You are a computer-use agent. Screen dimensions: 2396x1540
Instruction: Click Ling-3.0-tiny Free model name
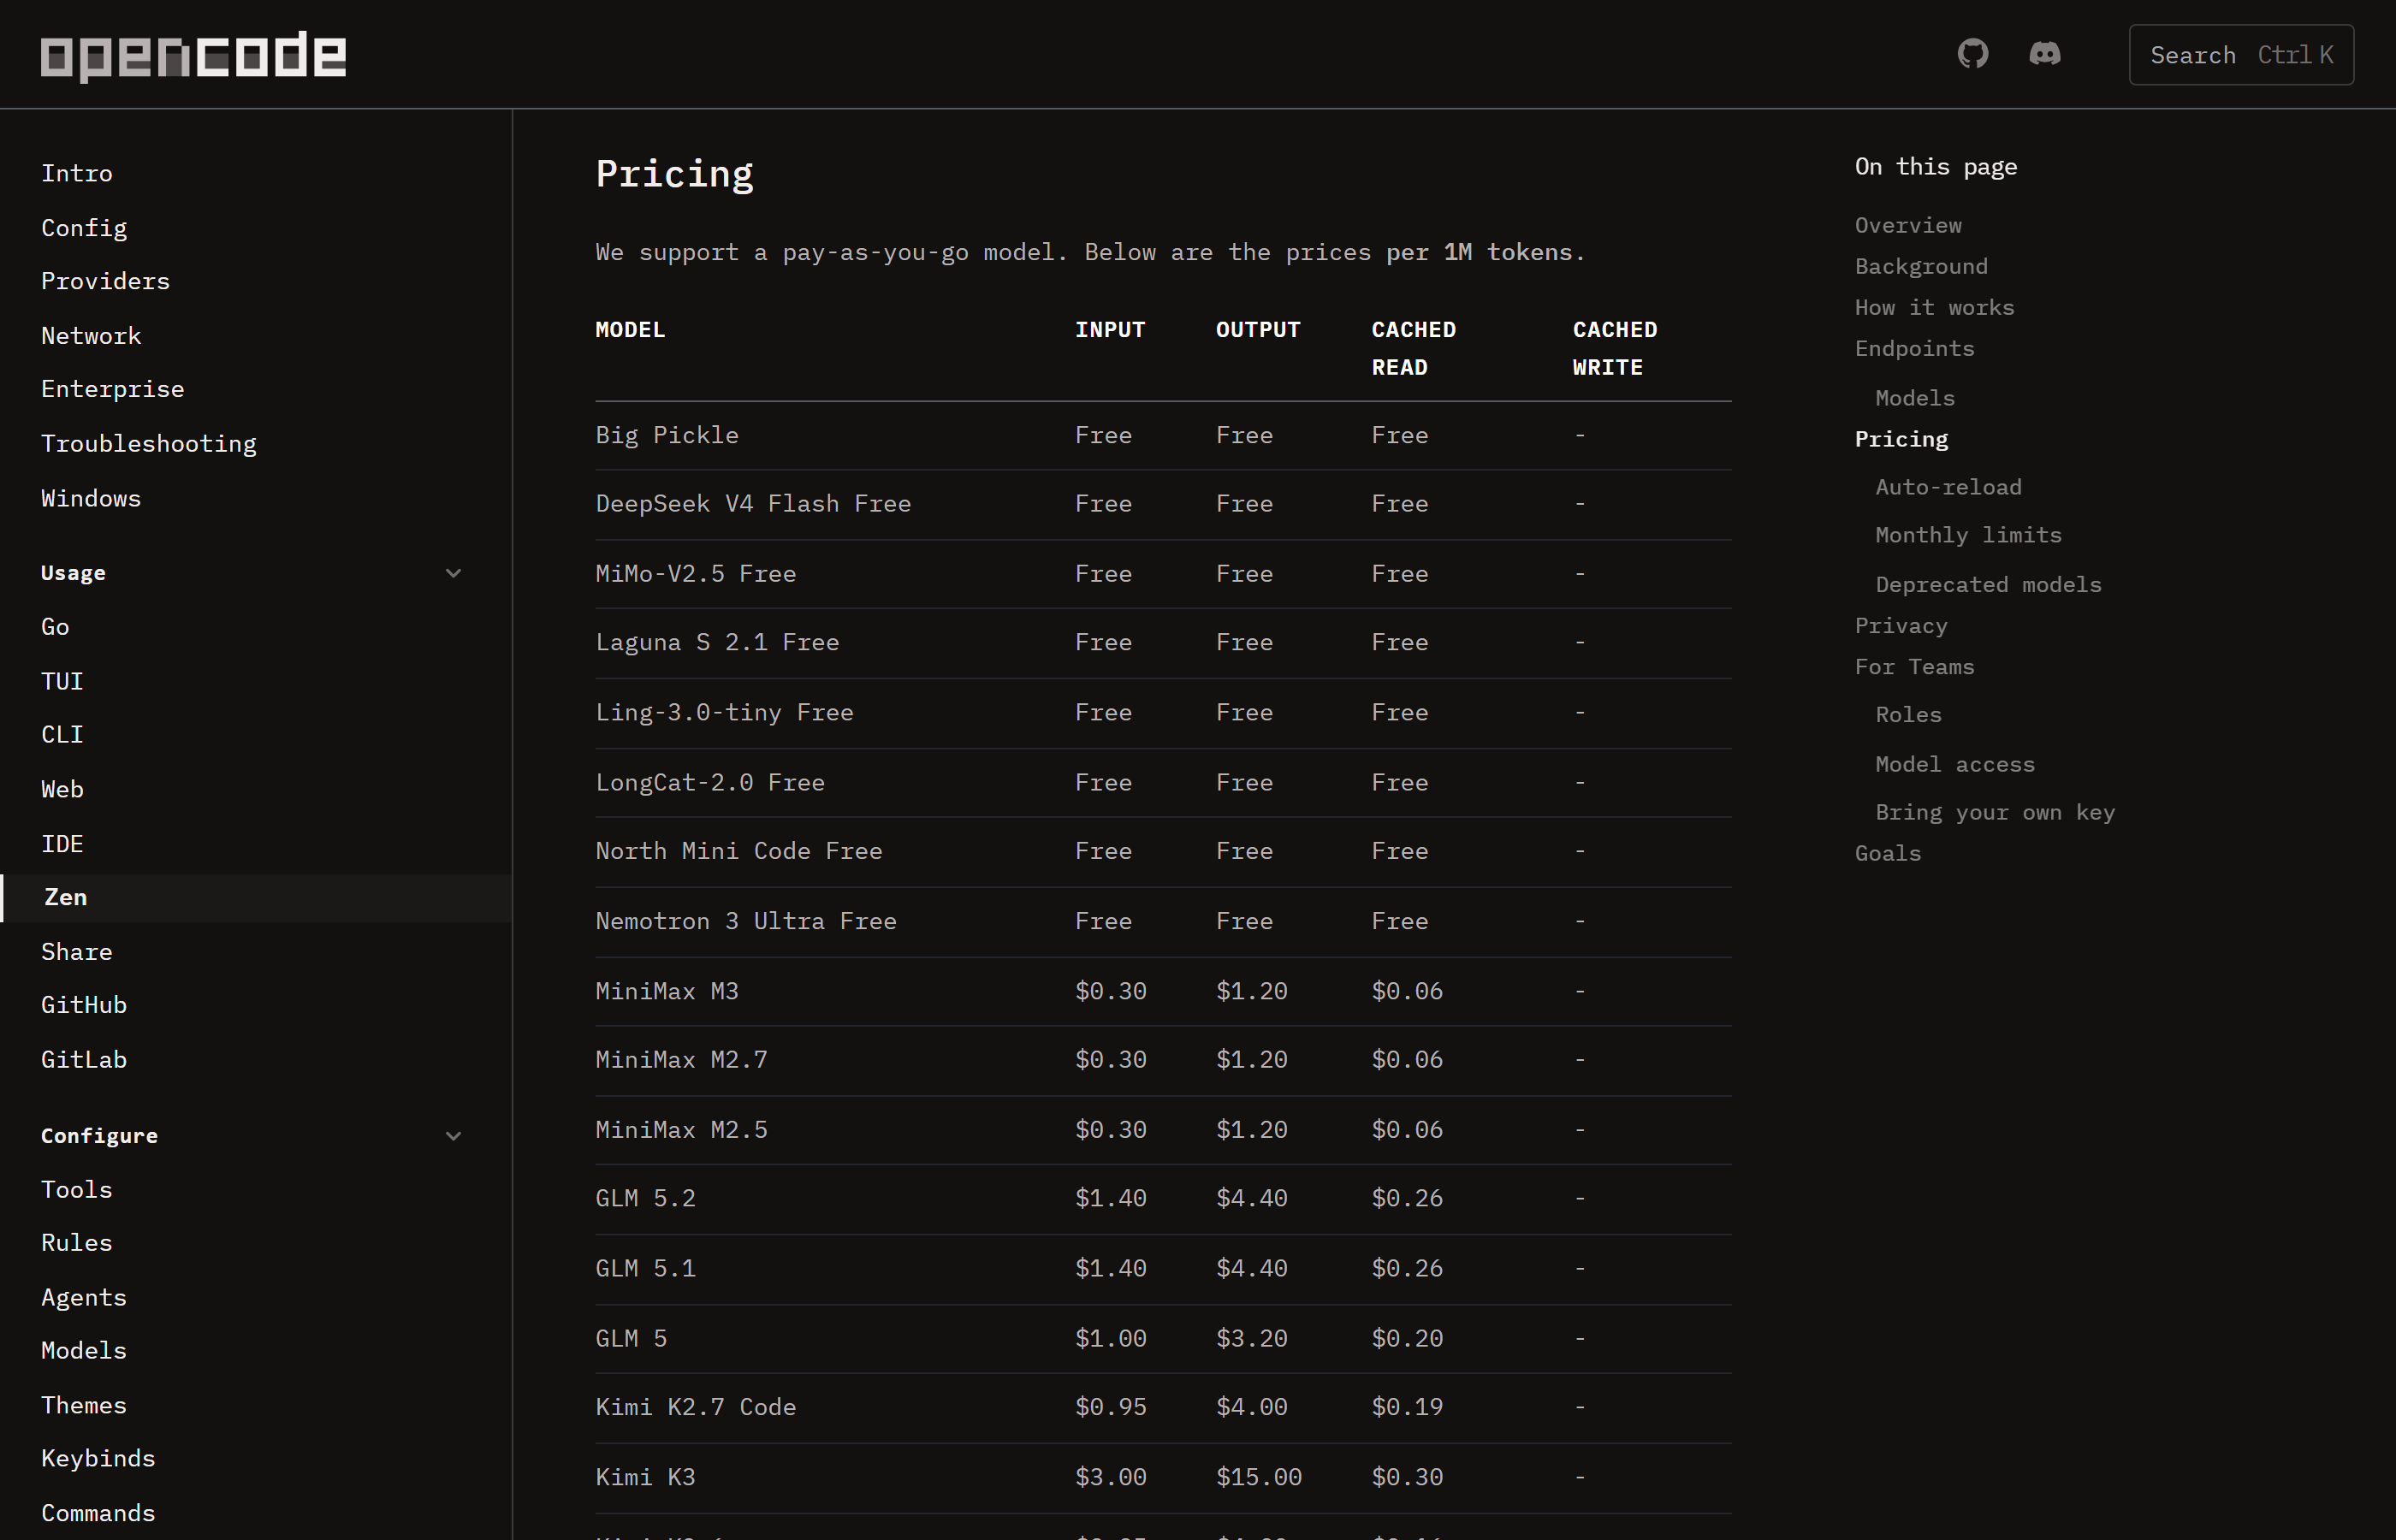pos(724,712)
